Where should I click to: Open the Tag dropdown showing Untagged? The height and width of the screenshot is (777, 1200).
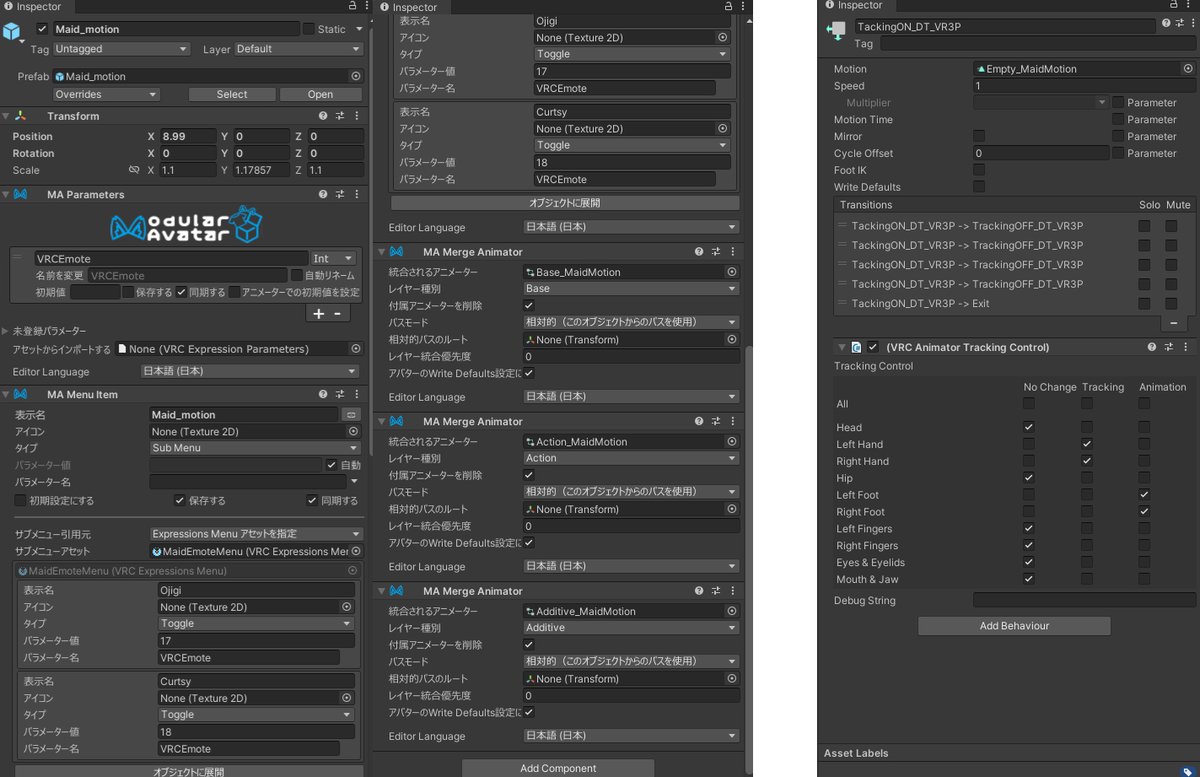122,49
